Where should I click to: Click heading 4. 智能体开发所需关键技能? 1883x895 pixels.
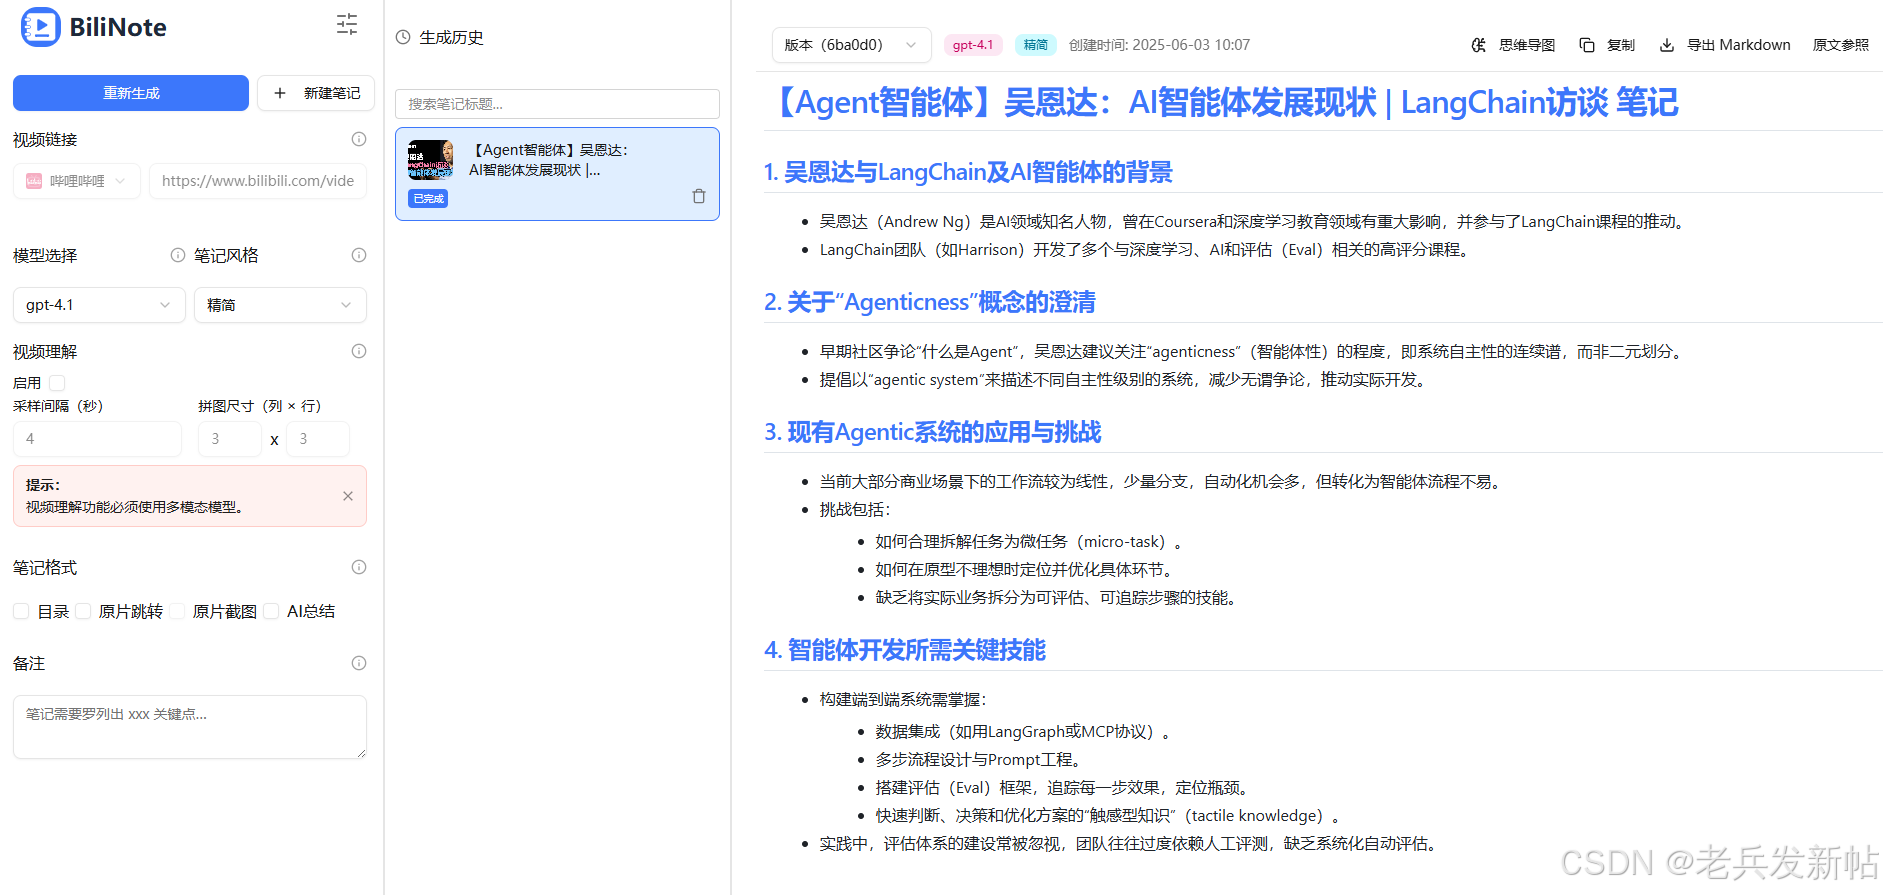(905, 650)
